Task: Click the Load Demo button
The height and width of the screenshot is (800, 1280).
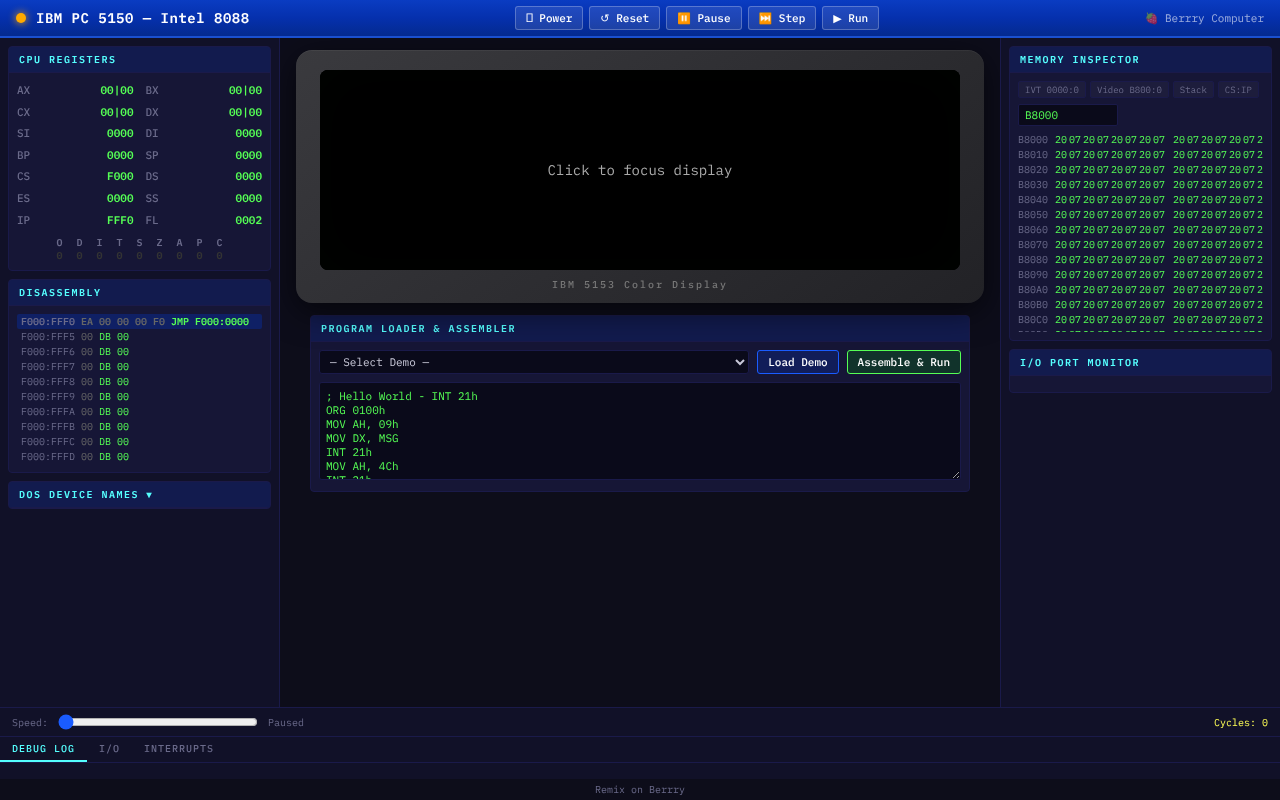Action: 797,362
